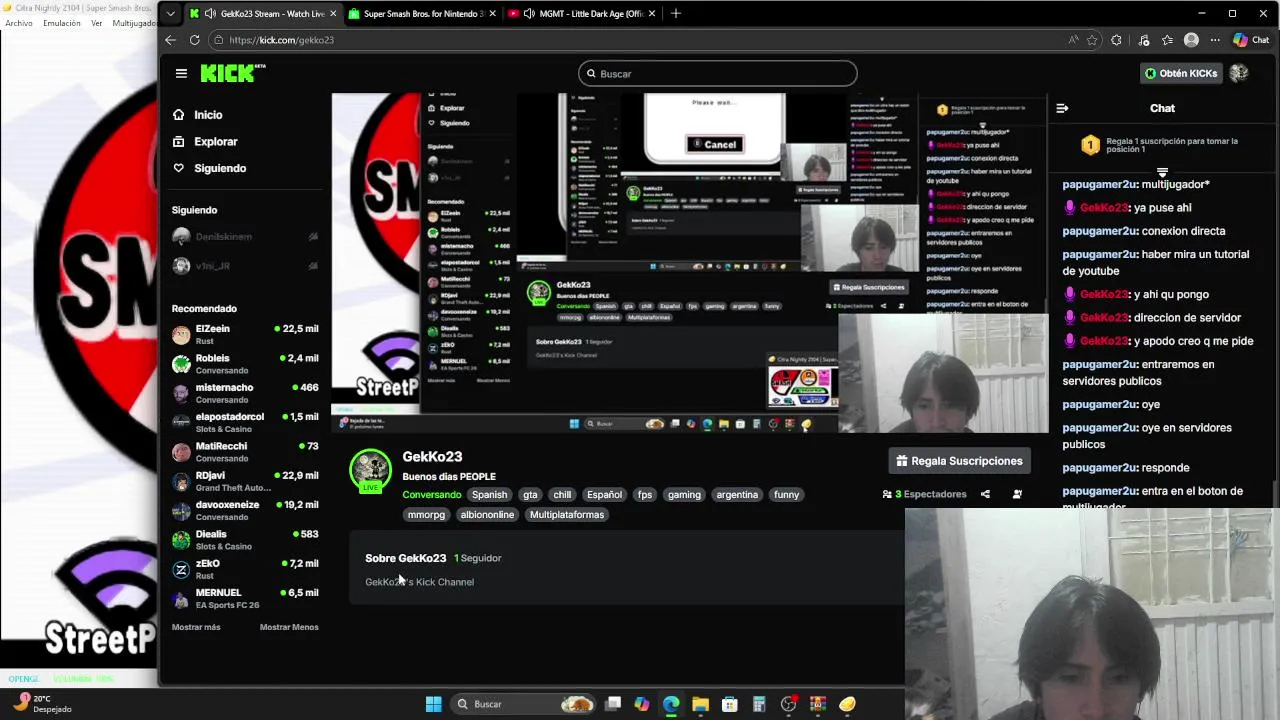Click the live stream video player
1280x720 pixels.
click(689, 263)
